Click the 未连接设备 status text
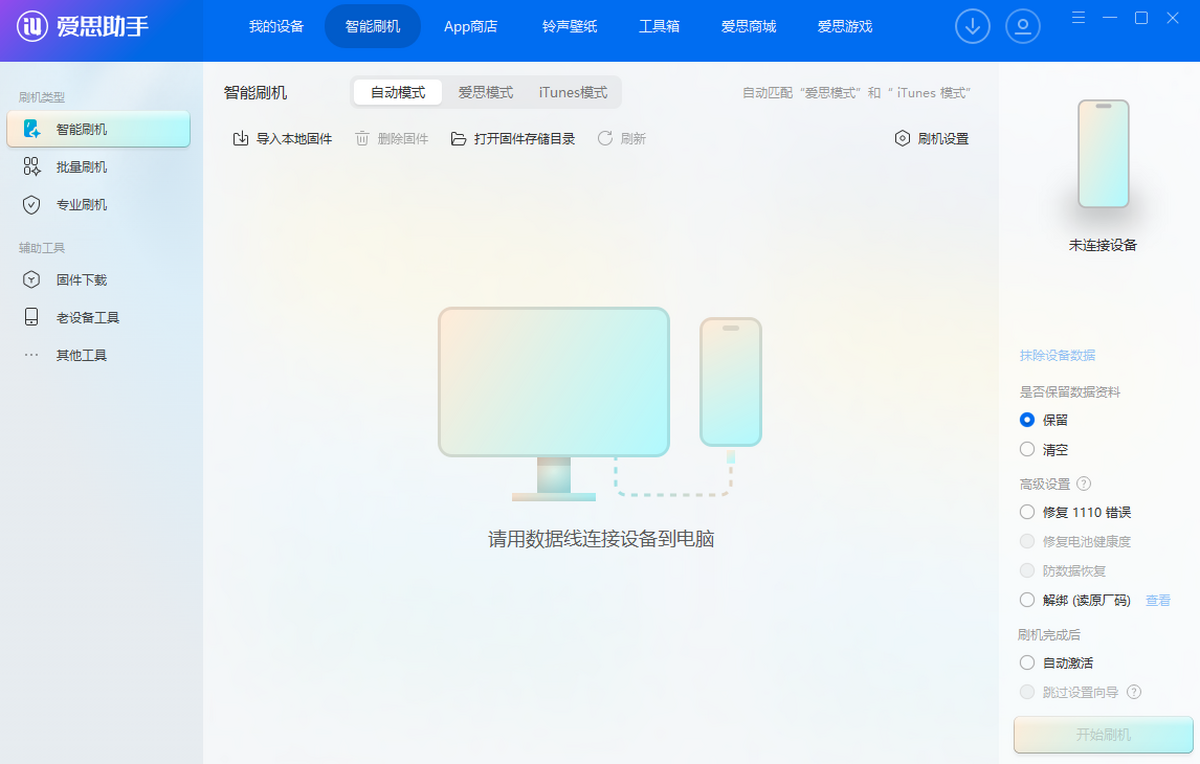This screenshot has width=1200, height=764. click(x=1103, y=244)
